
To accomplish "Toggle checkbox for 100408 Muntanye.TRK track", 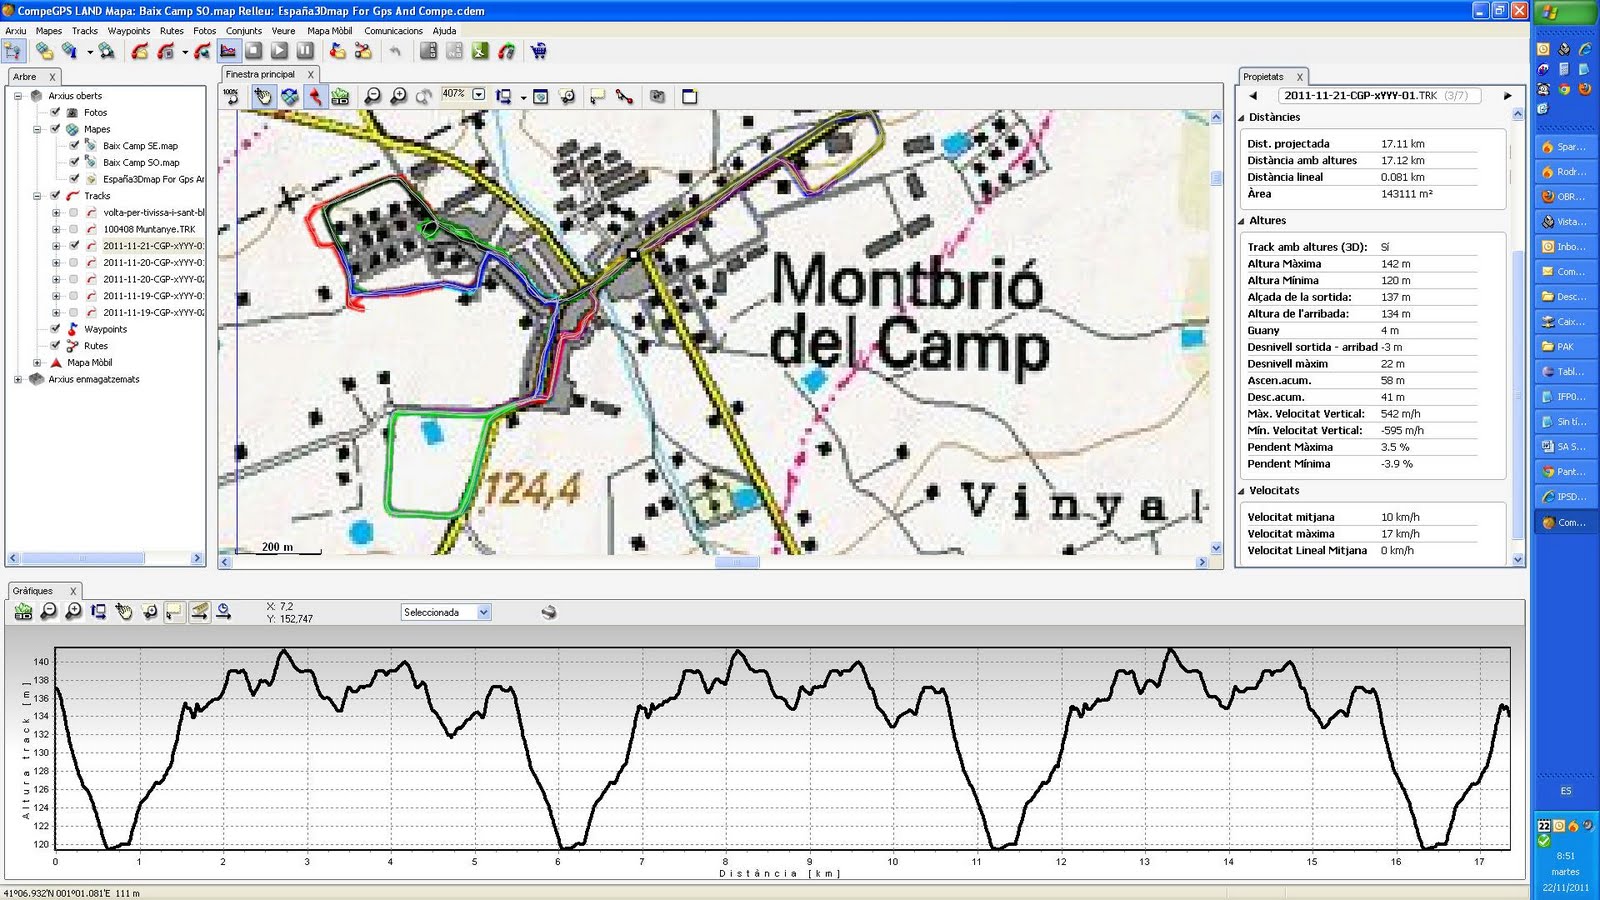I will [x=74, y=229].
